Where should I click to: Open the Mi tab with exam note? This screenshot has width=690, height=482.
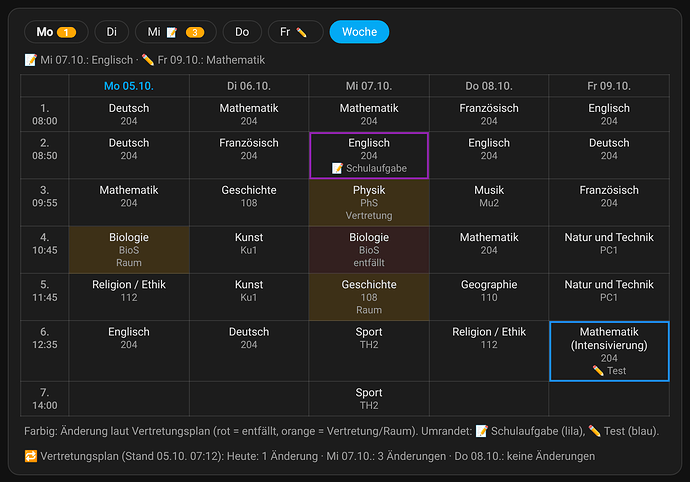(x=176, y=32)
